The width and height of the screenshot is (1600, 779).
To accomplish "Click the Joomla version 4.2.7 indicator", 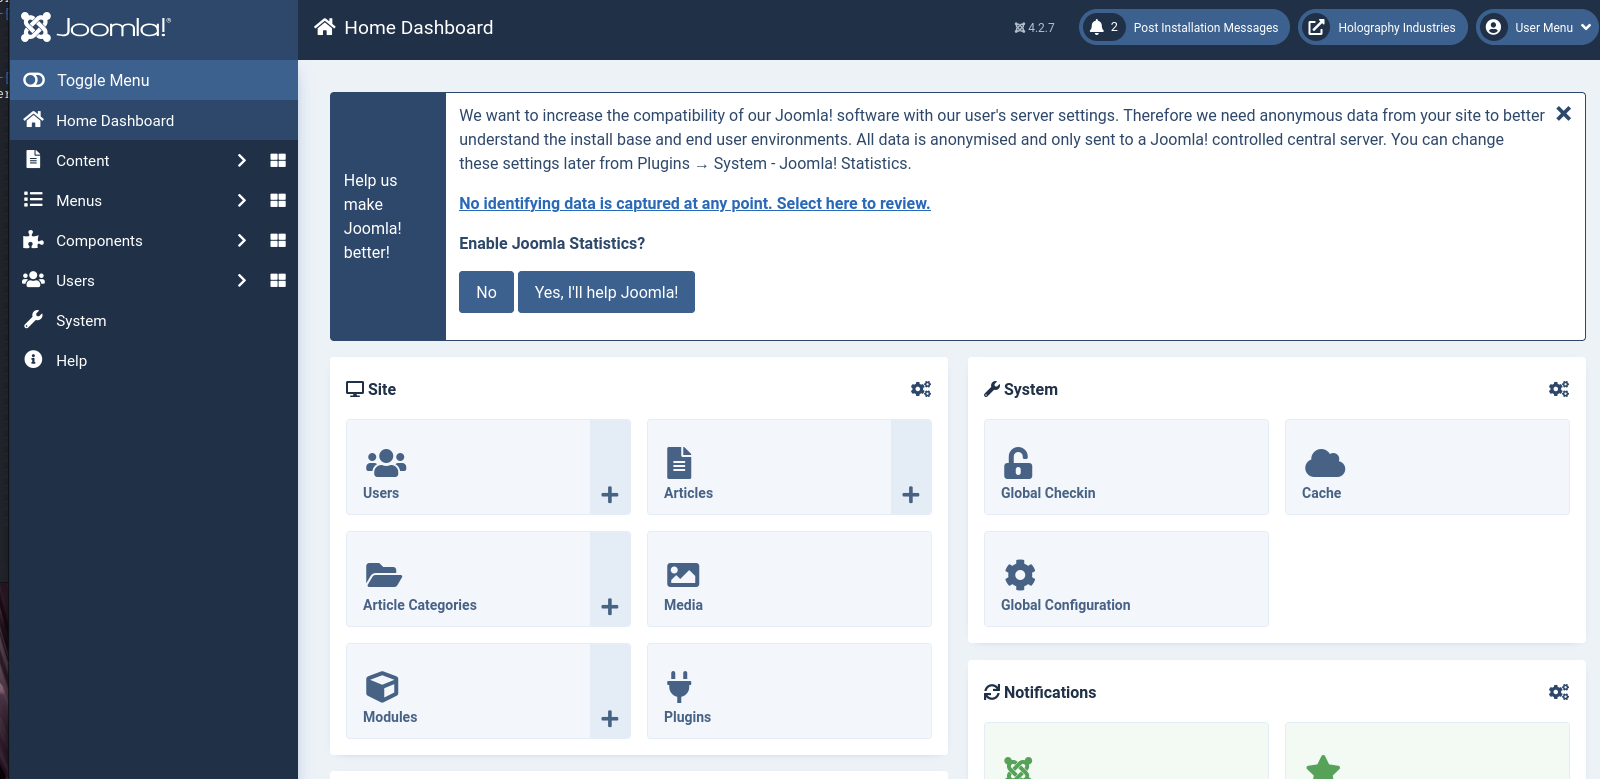I will click(x=1034, y=28).
